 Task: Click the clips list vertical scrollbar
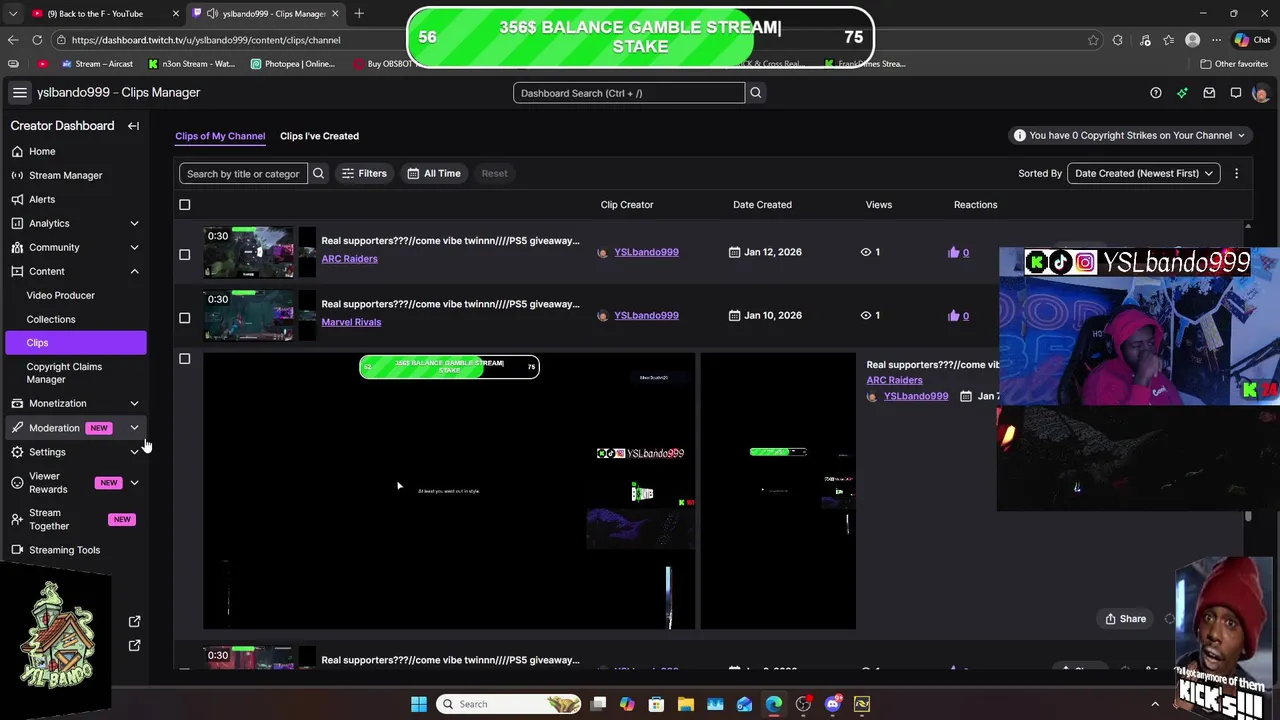(x=1248, y=515)
